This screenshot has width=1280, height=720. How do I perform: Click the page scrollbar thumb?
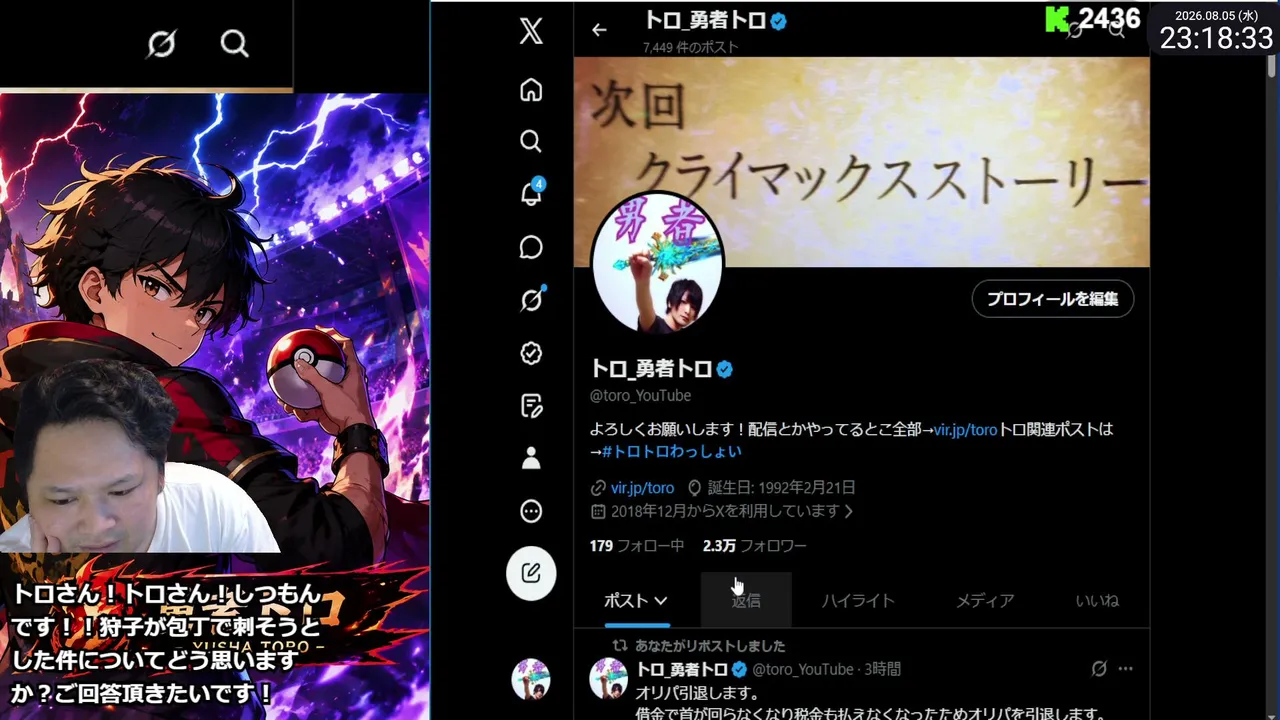[1272, 66]
